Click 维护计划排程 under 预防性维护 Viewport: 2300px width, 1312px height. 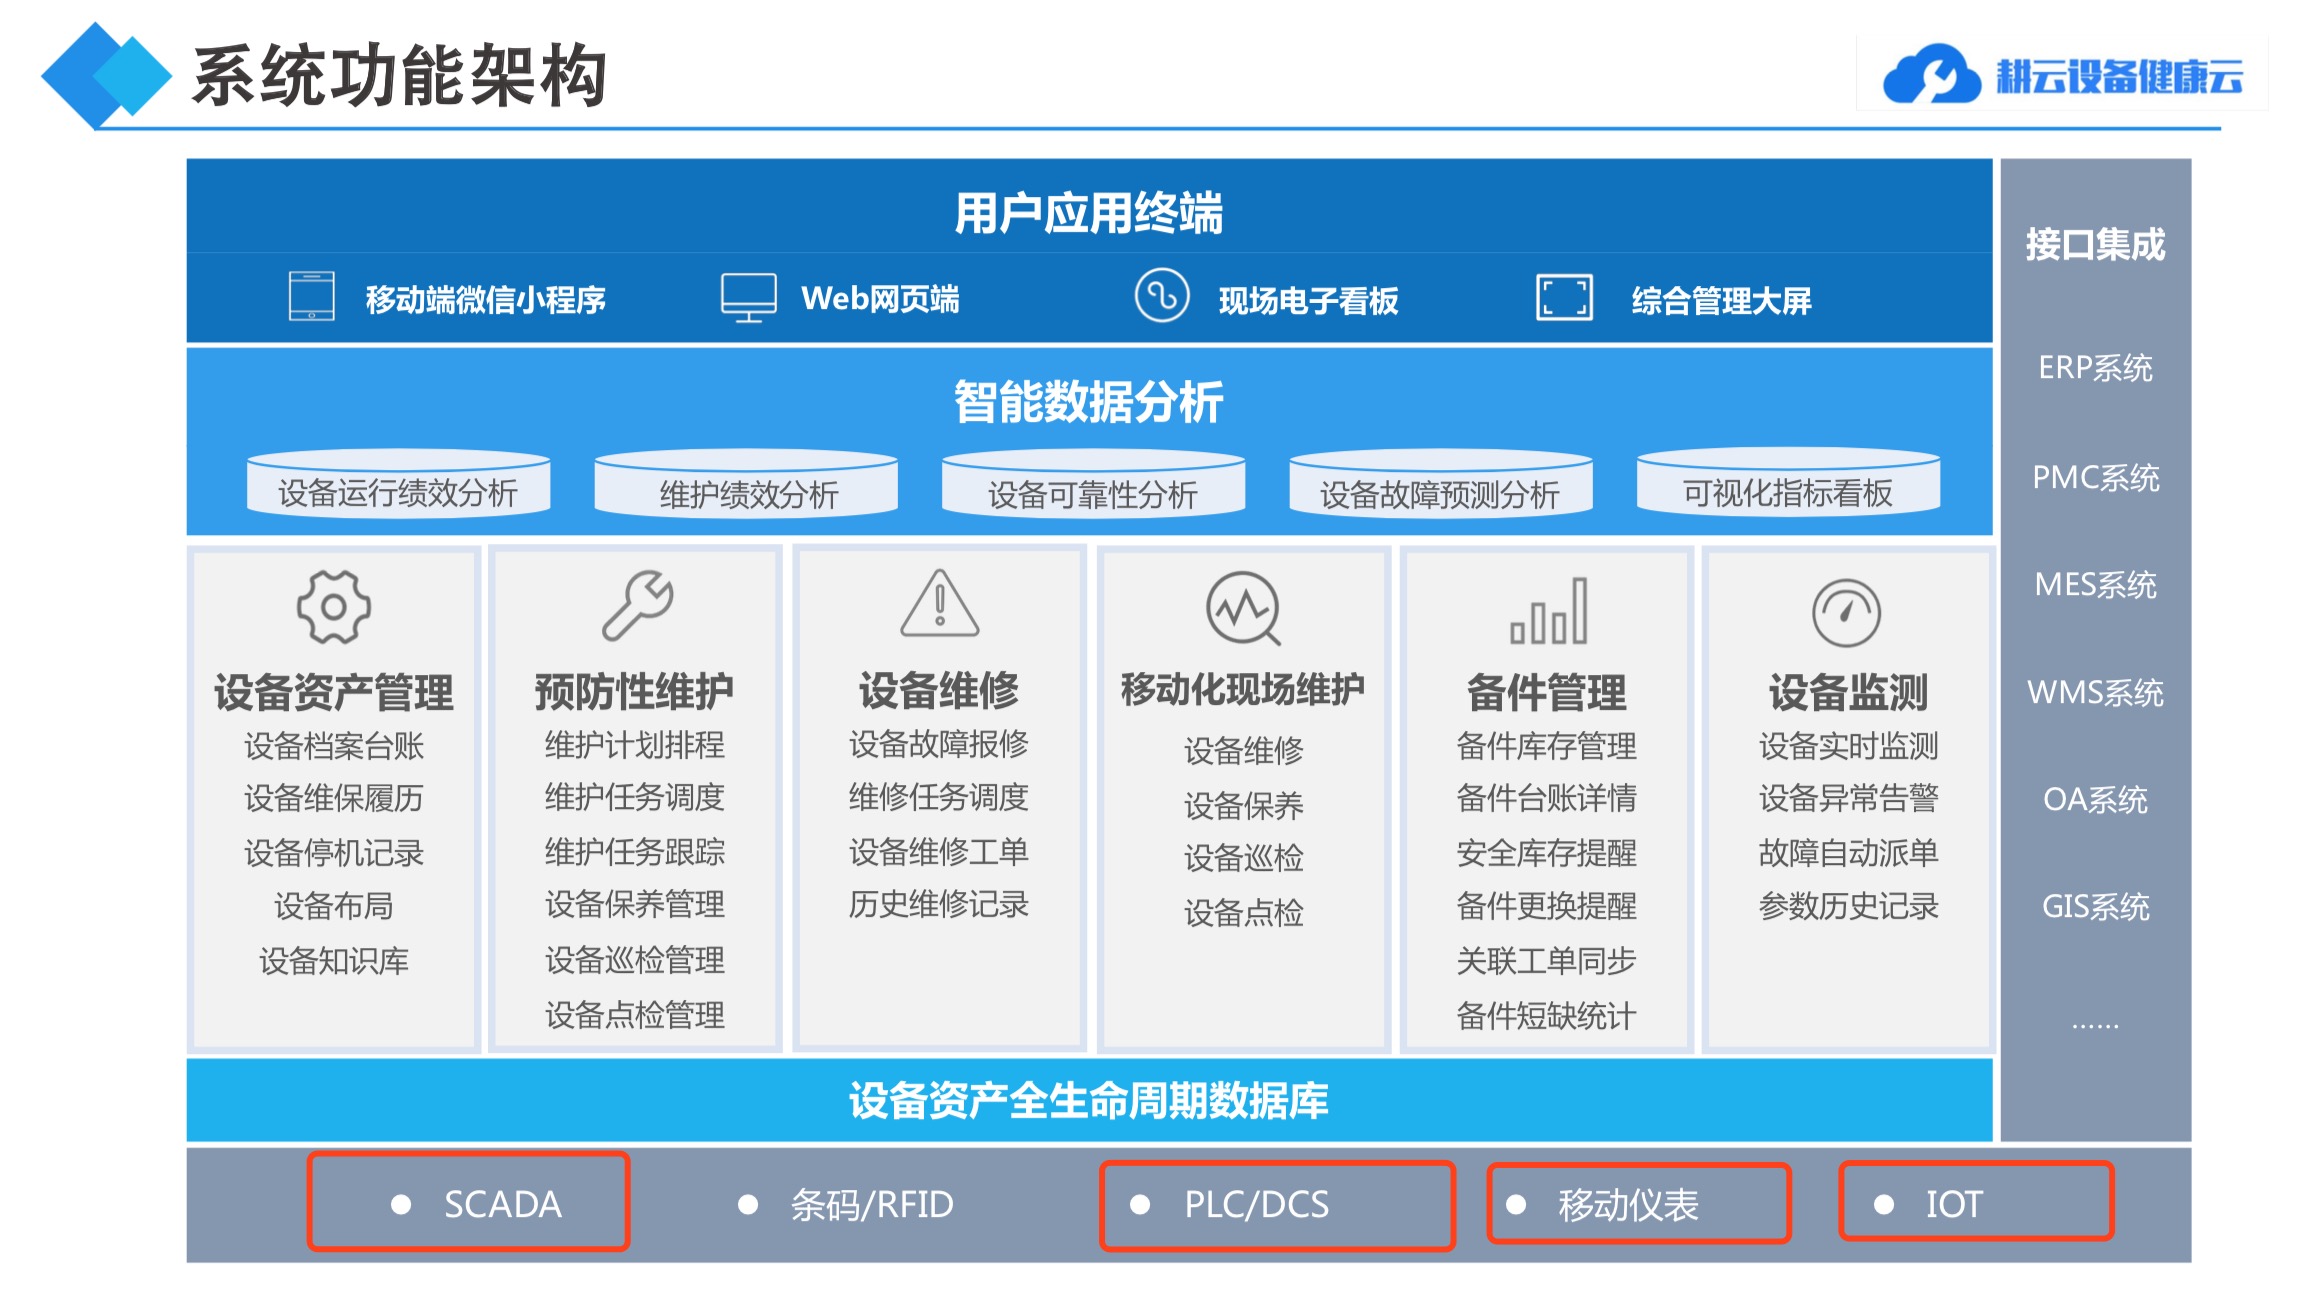click(x=634, y=745)
